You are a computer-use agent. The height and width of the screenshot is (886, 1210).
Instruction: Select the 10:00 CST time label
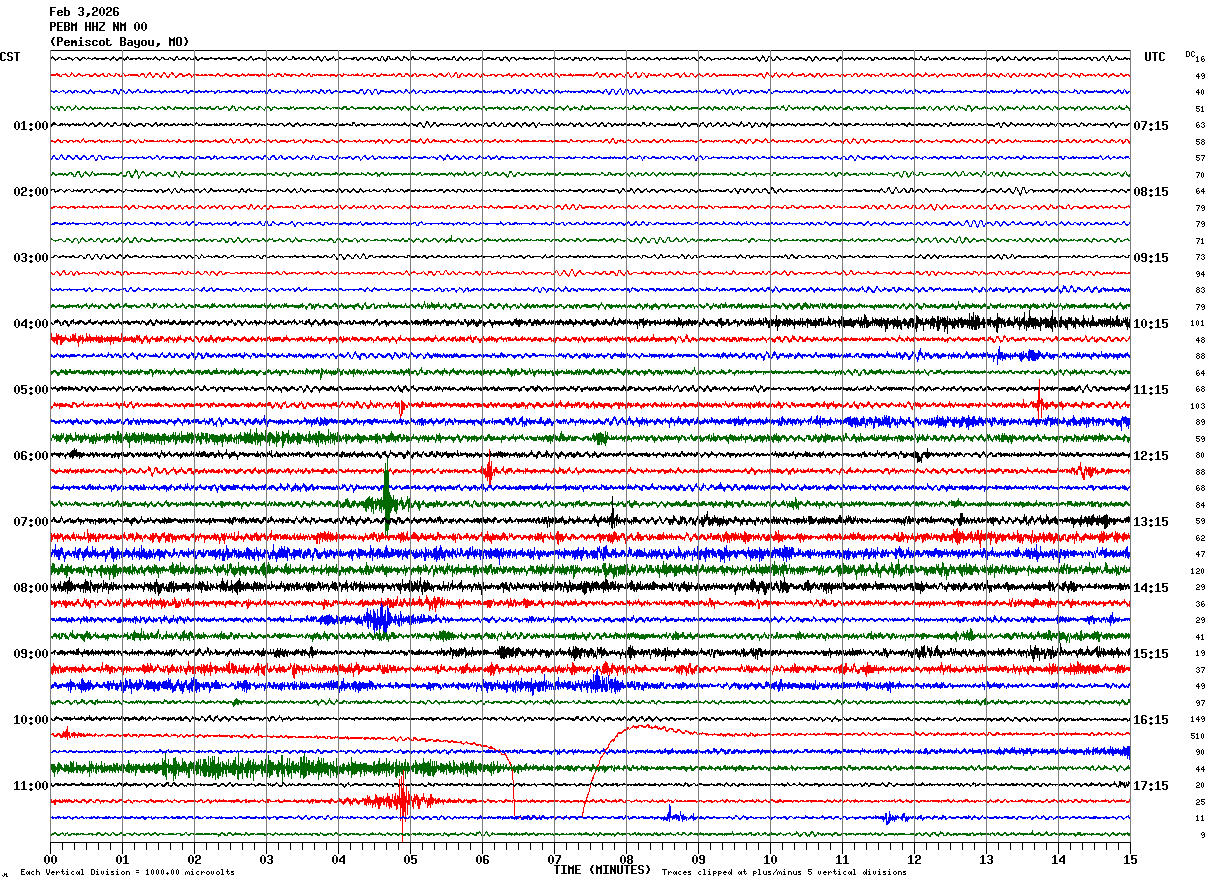coord(31,720)
